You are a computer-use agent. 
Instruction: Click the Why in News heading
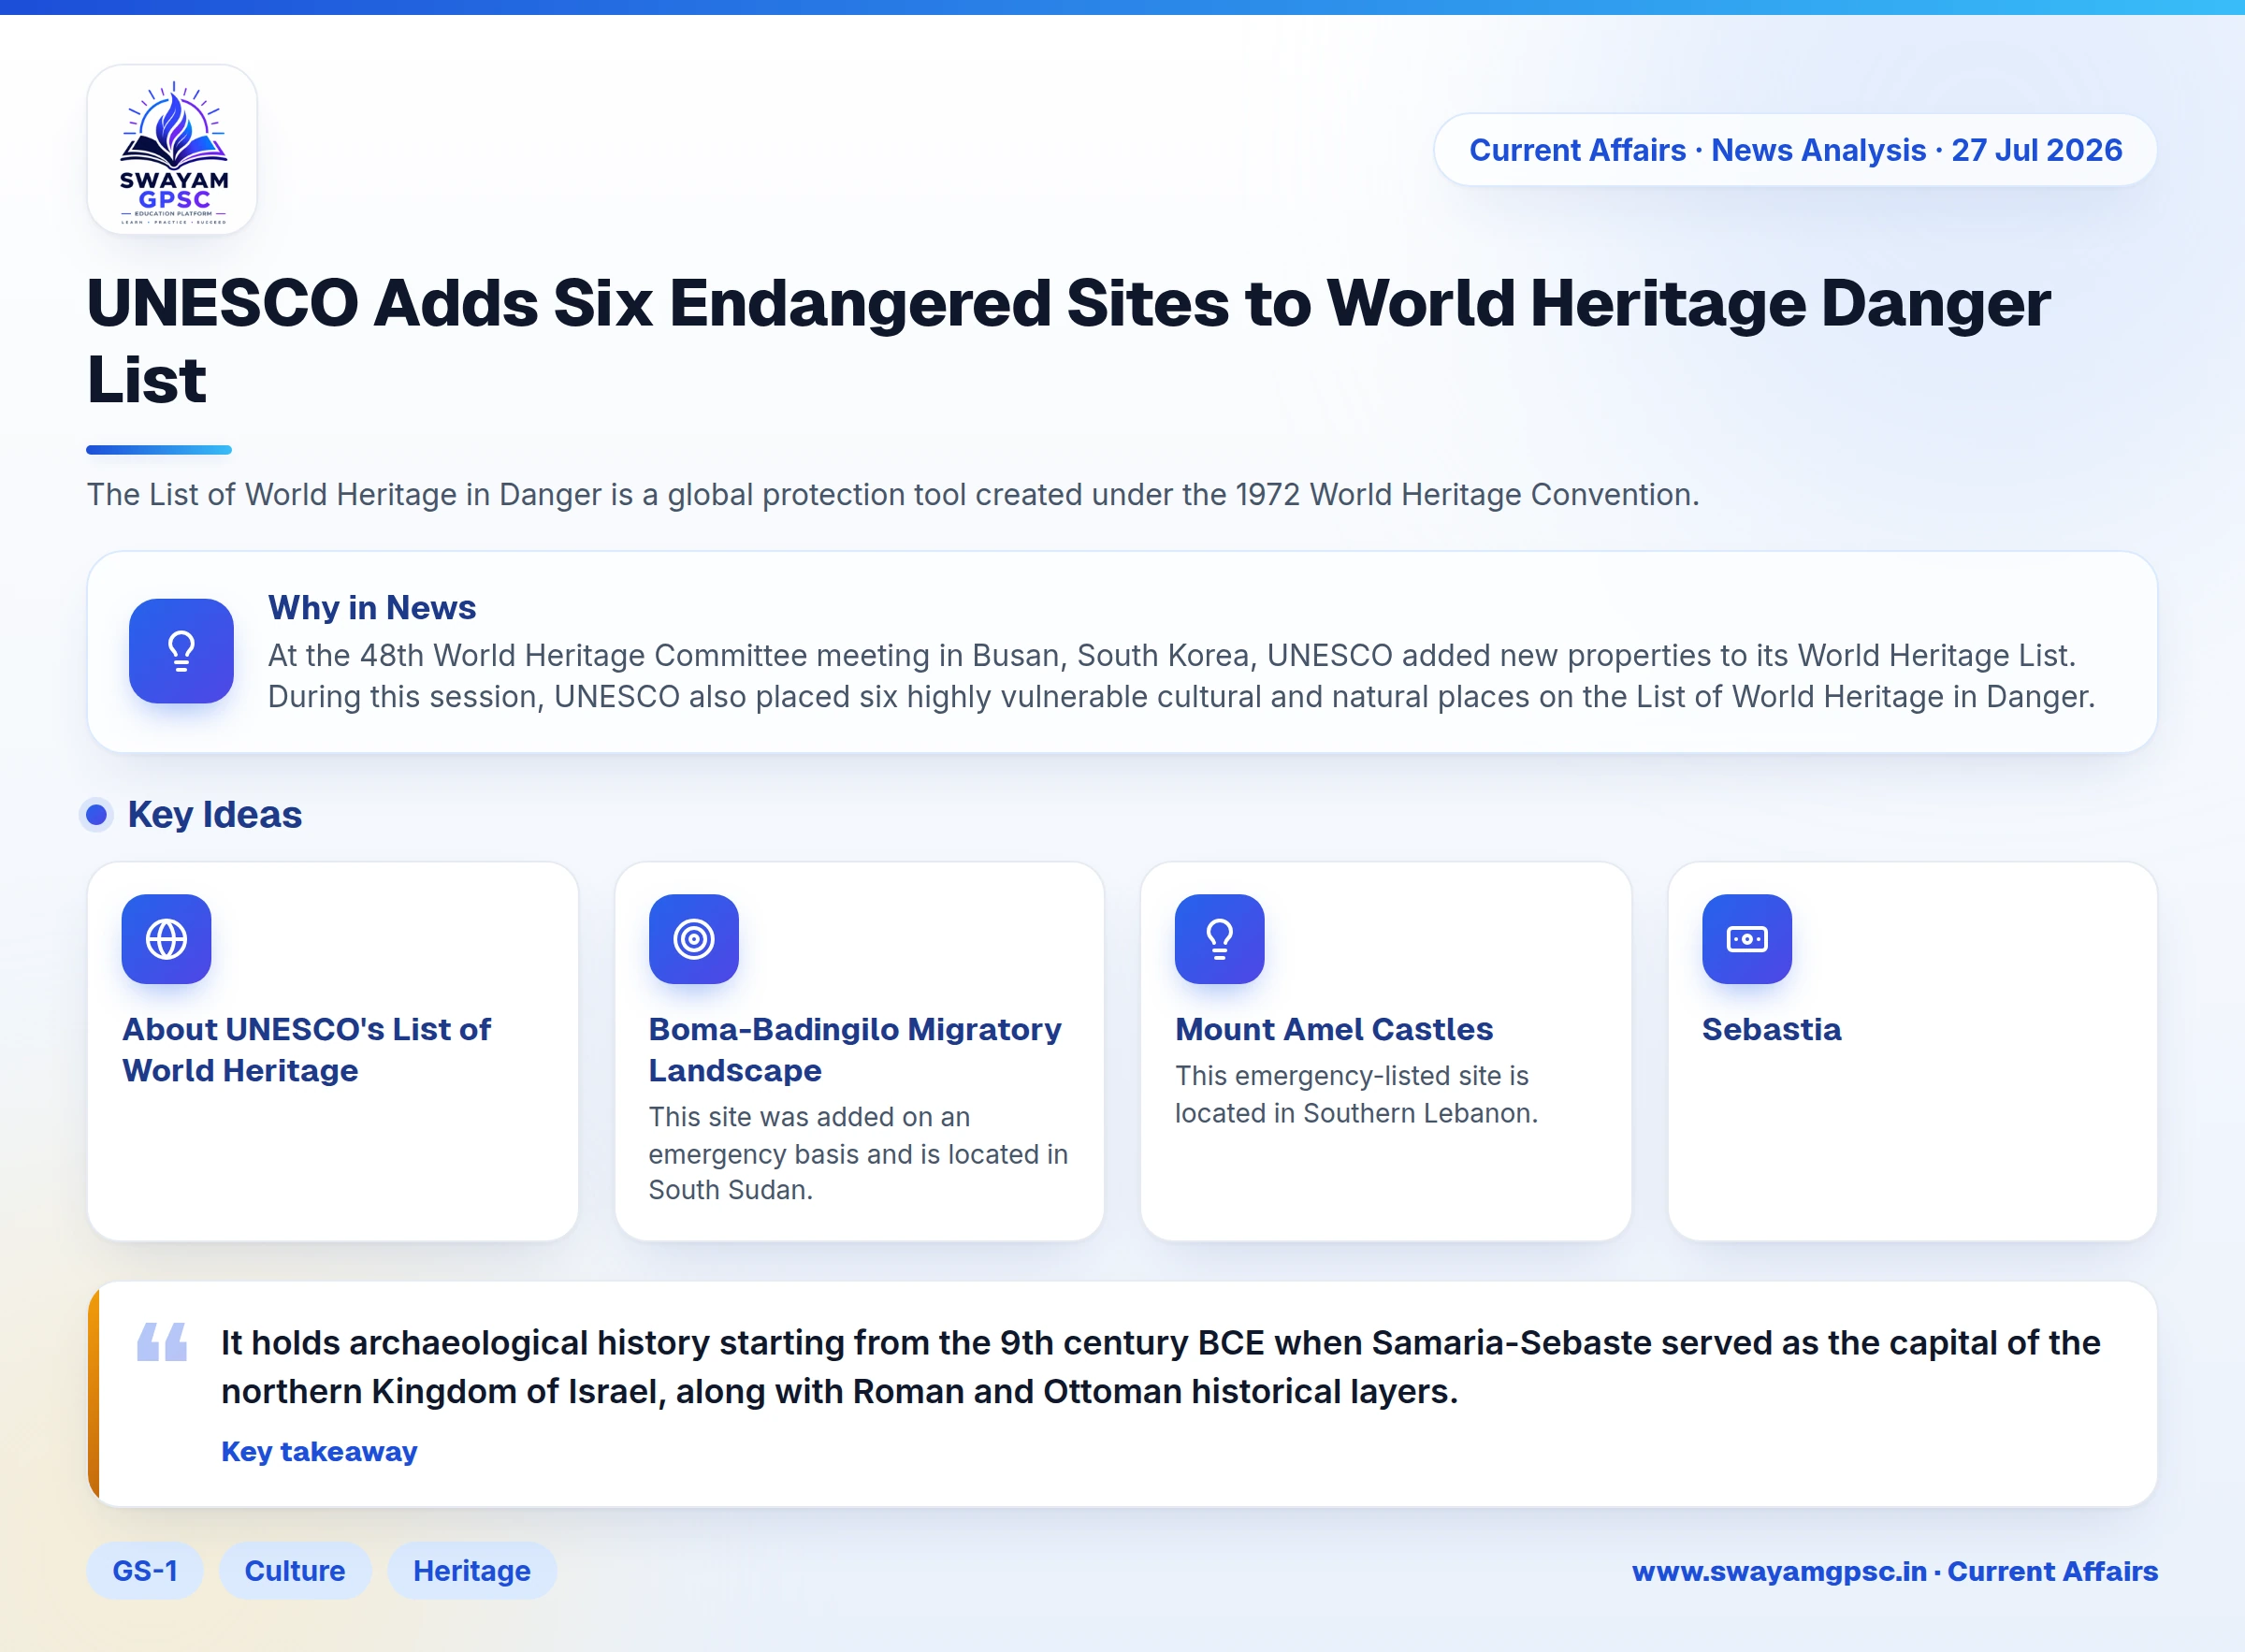[x=372, y=608]
